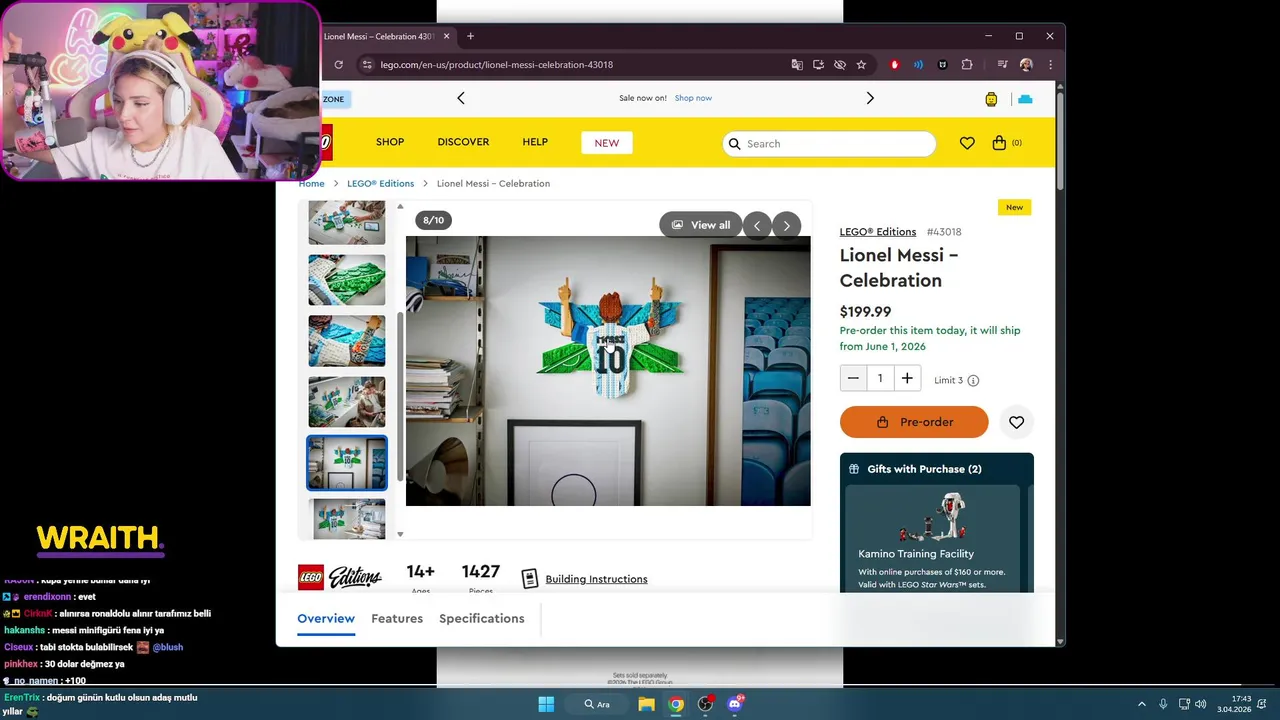This screenshot has height=720, width=1280.
Task: Open the red hand ad-blocker extension
Action: pyautogui.click(x=894, y=65)
